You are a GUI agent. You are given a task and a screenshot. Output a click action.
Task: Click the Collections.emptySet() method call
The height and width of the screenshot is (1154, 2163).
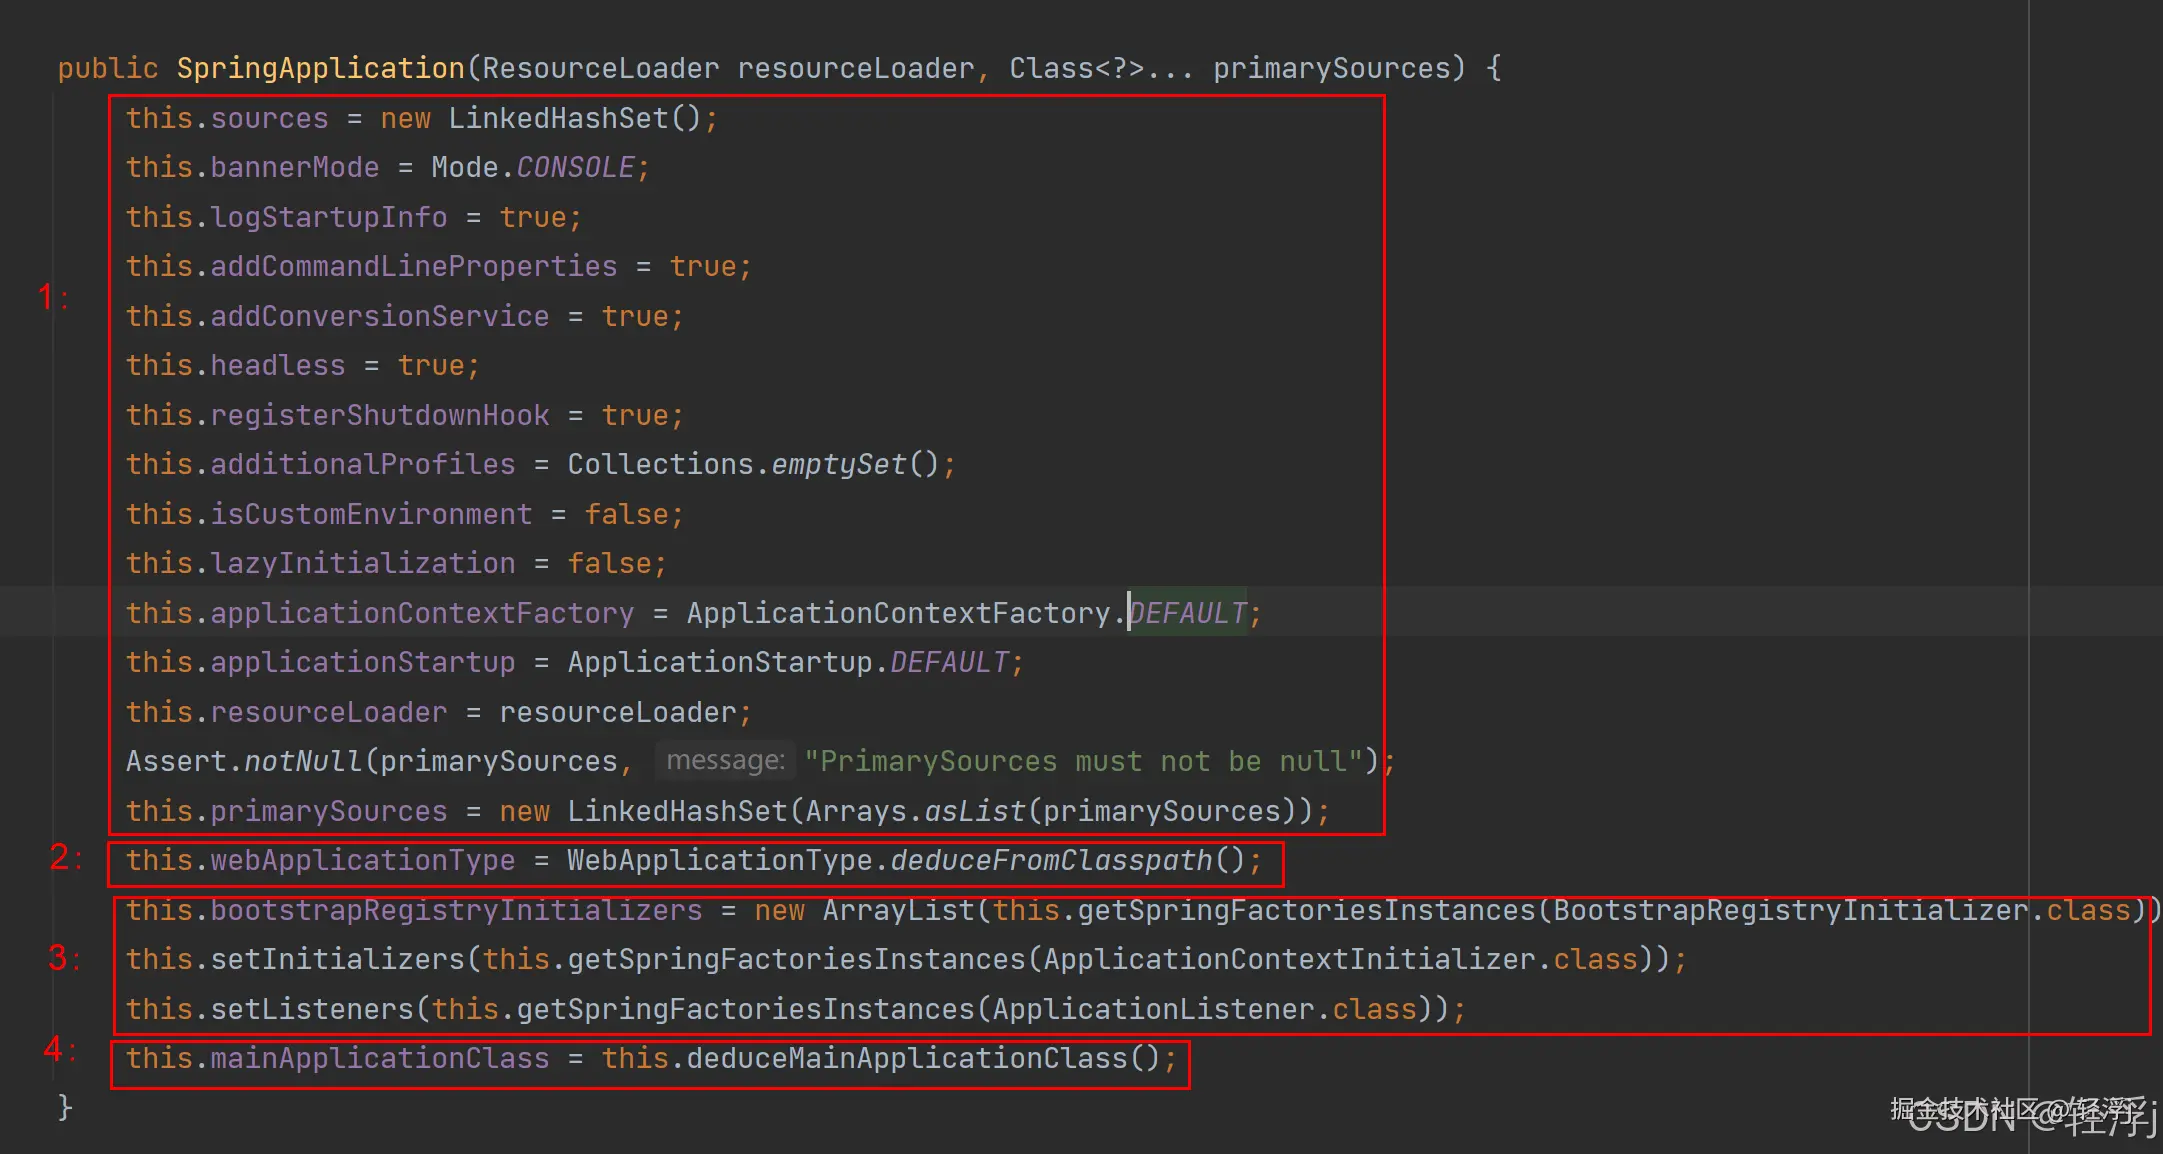pyautogui.click(x=838, y=464)
